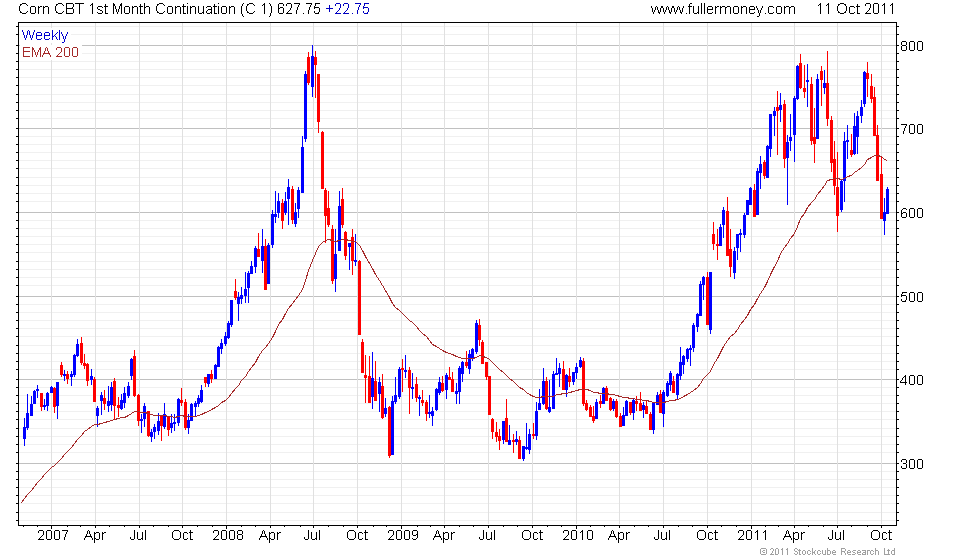Click the red 'EMA 200' legend label
The image size is (980, 560).
click(x=50, y=52)
